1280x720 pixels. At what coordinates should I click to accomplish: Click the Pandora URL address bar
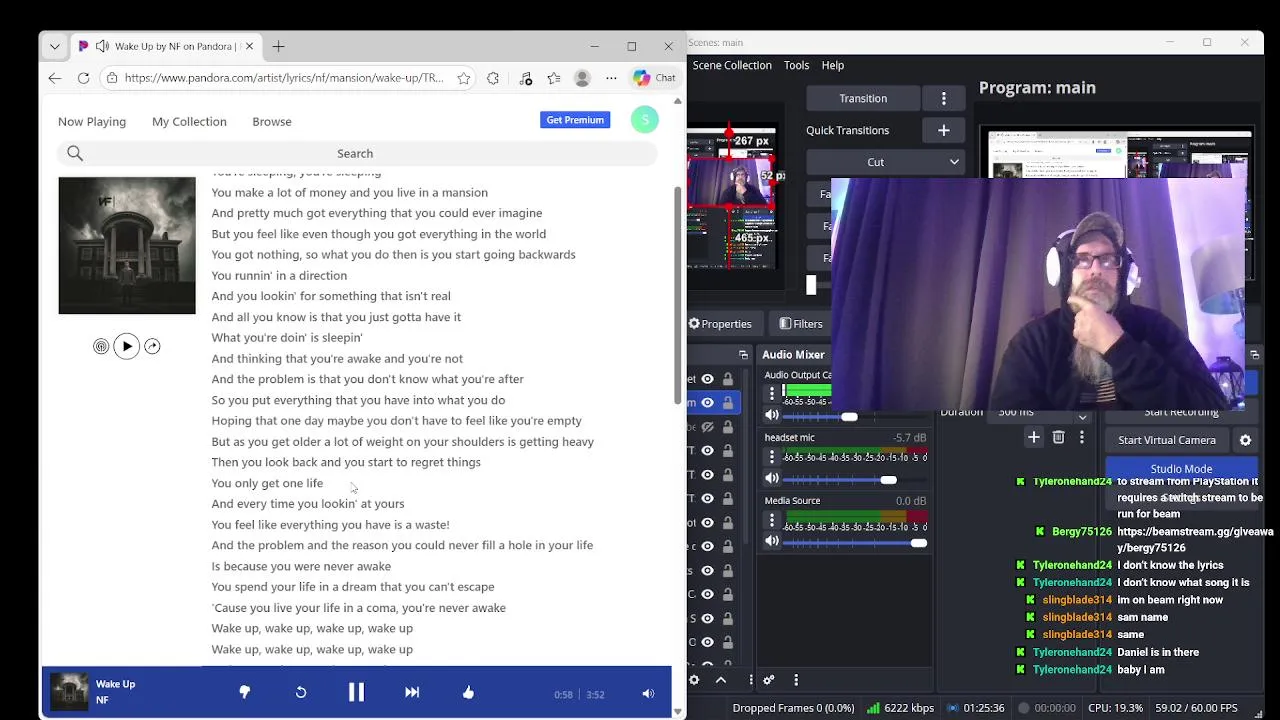pyautogui.click(x=284, y=78)
